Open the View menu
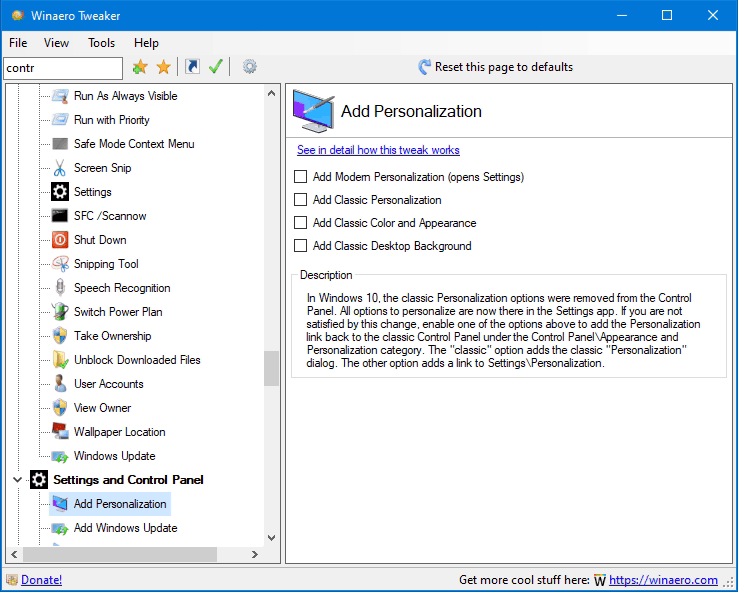738x592 pixels. (56, 43)
